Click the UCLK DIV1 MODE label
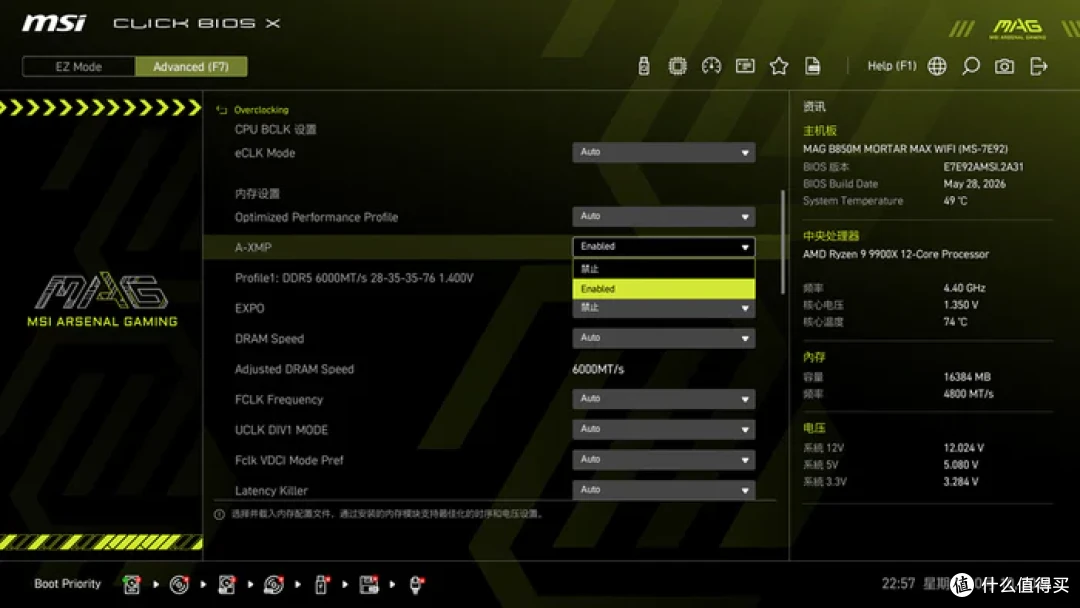This screenshot has width=1080, height=608. [281, 430]
